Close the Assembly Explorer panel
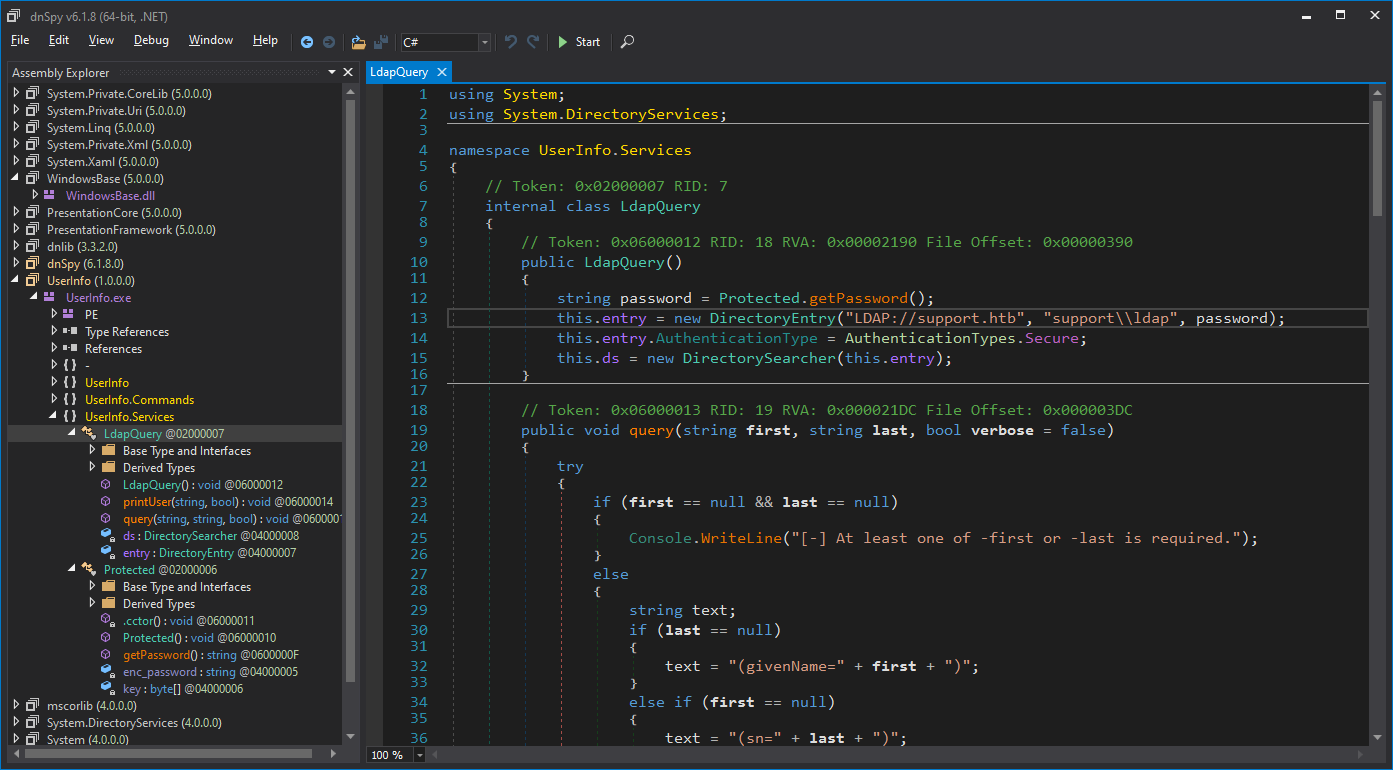The width and height of the screenshot is (1393, 770). point(348,72)
